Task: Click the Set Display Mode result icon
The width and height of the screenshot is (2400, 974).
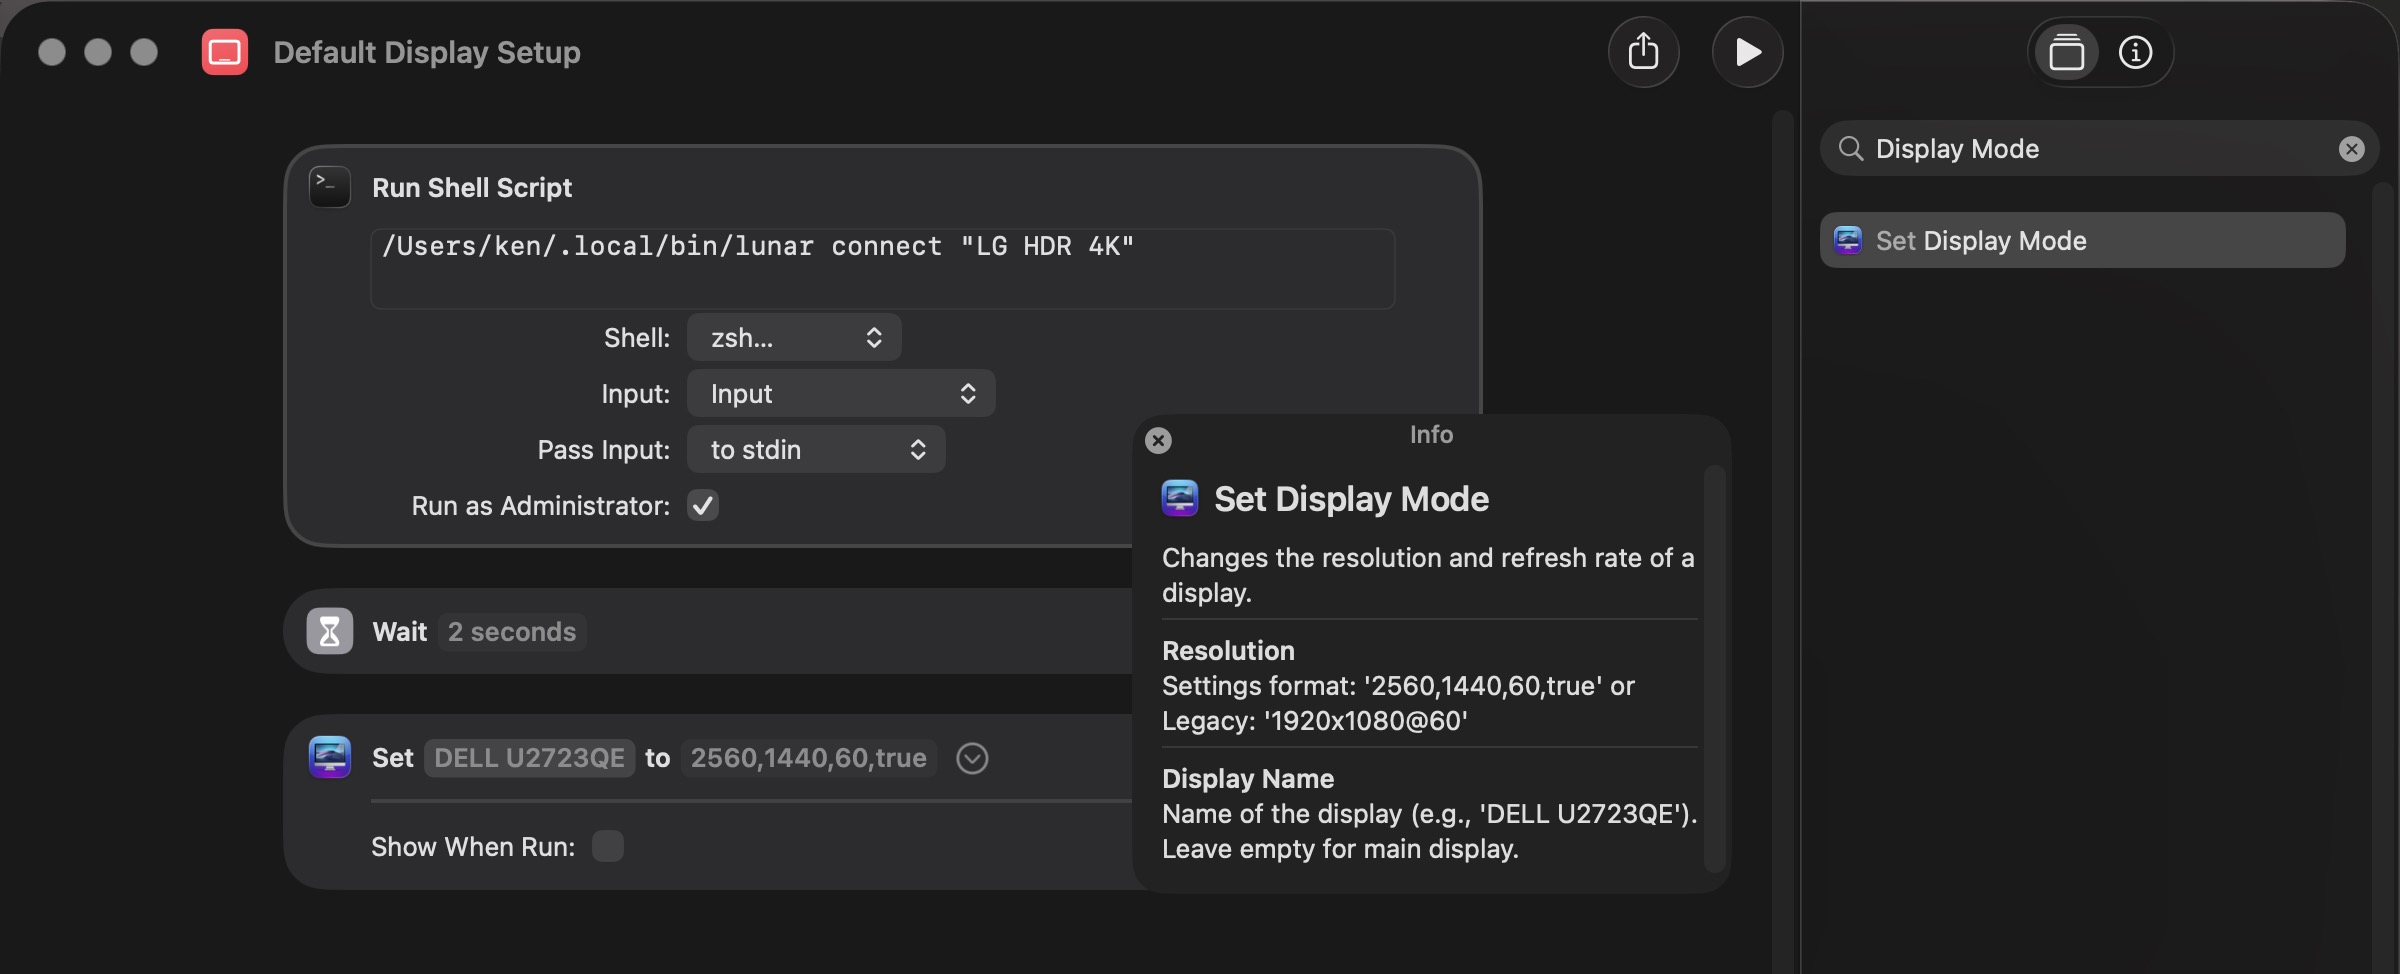Action: point(1848,240)
